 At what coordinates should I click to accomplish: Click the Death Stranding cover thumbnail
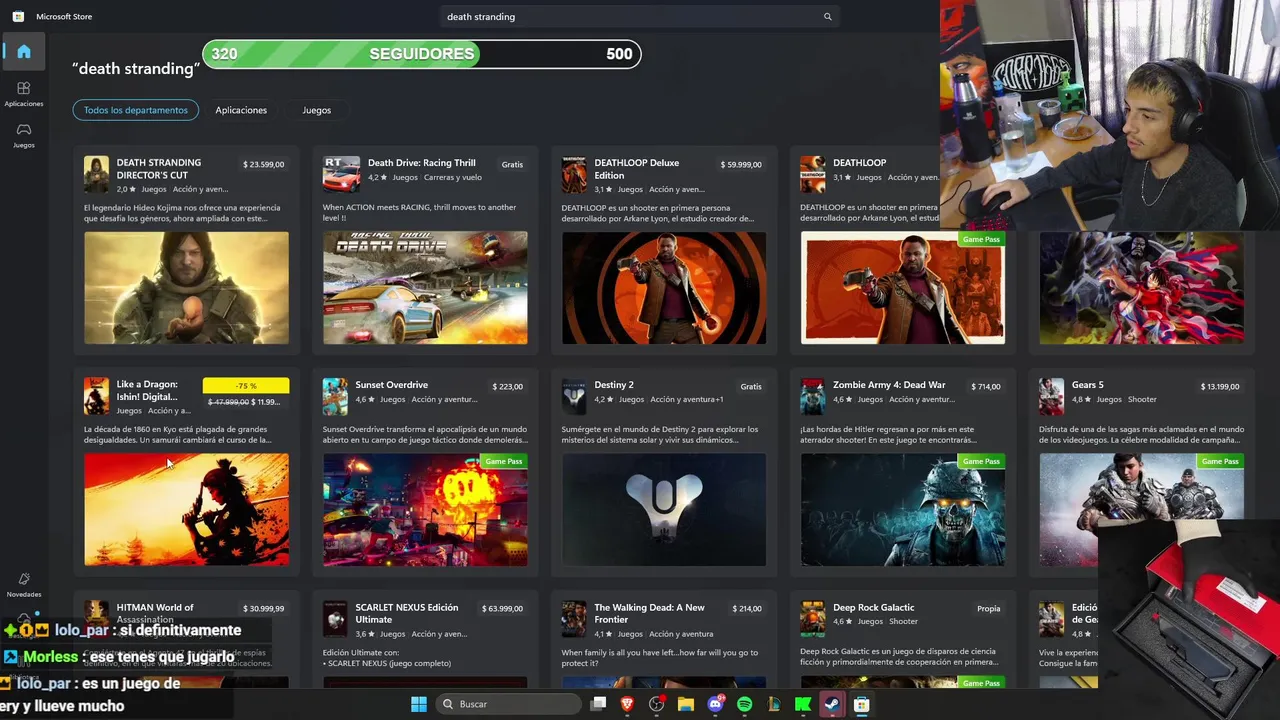(x=187, y=288)
